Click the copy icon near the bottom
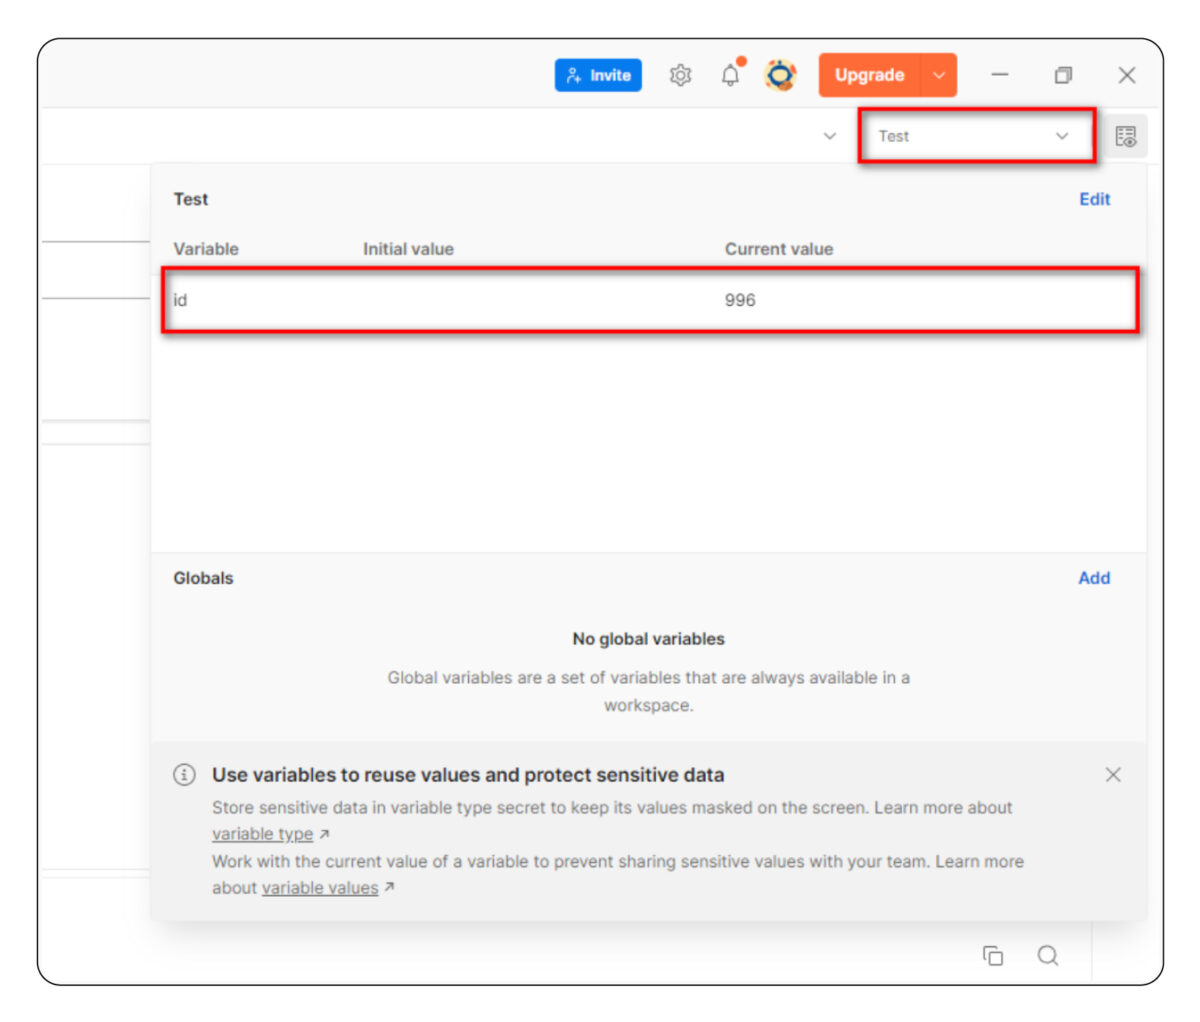1200x1022 pixels. point(993,956)
